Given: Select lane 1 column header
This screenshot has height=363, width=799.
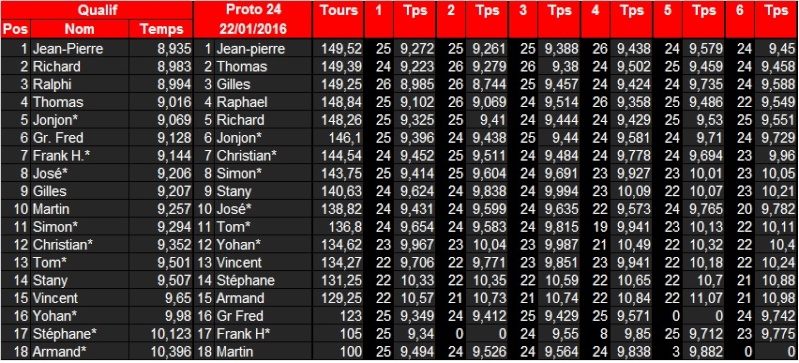Looking at the screenshot, I should (x=378, y=19).
